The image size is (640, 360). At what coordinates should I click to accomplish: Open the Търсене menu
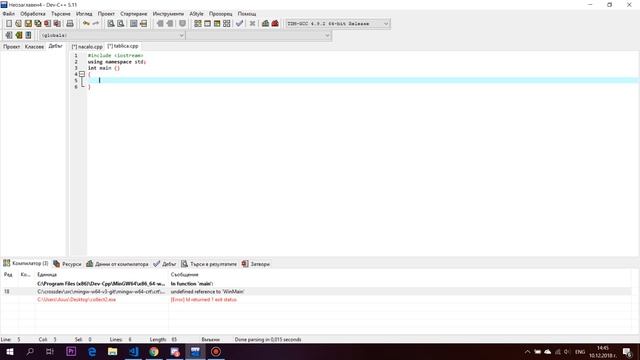coord(60,14)
